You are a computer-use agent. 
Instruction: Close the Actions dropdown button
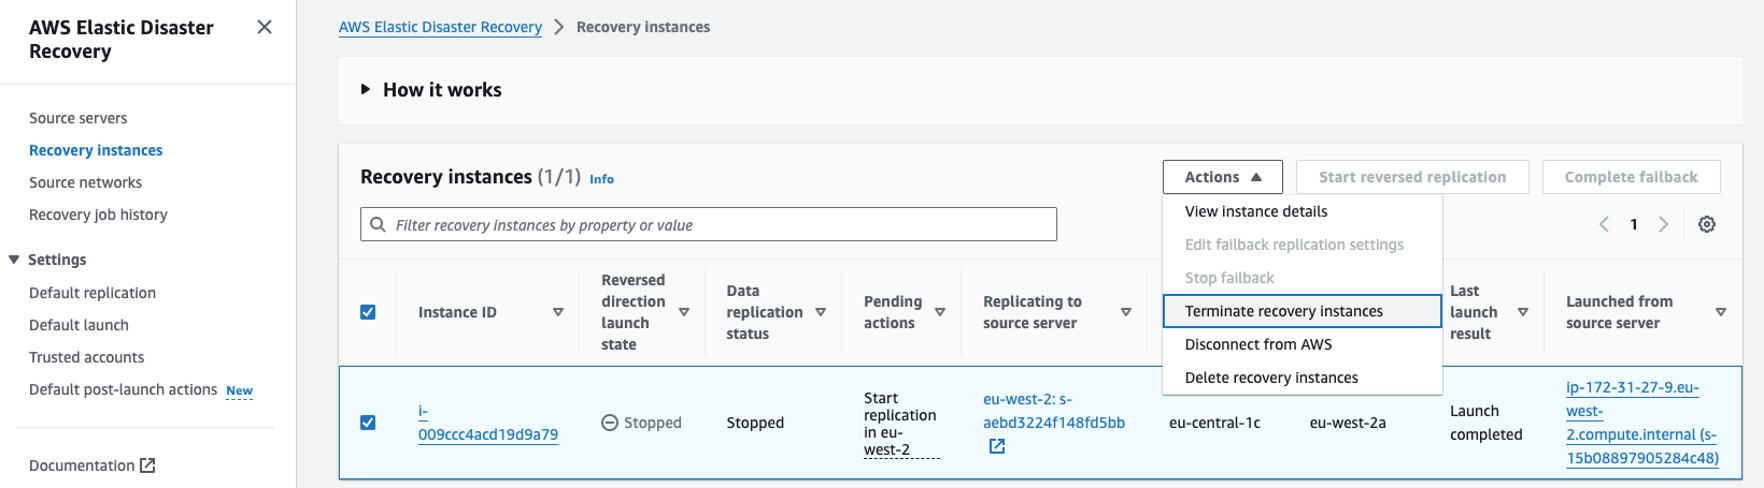click(1222, 177)
